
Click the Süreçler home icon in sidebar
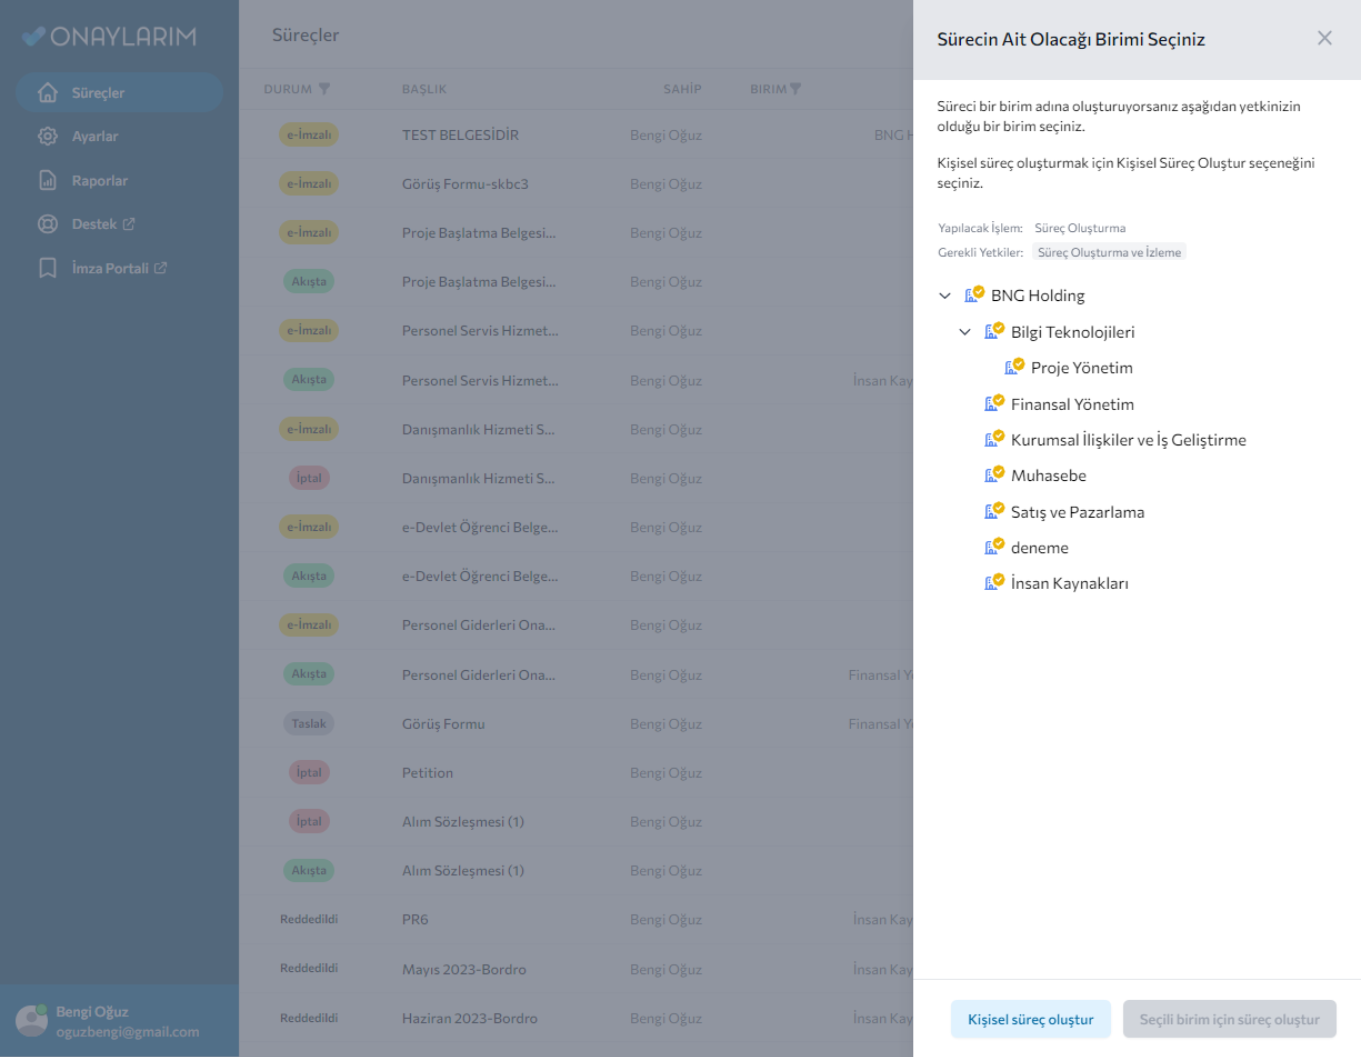[47, 93]
